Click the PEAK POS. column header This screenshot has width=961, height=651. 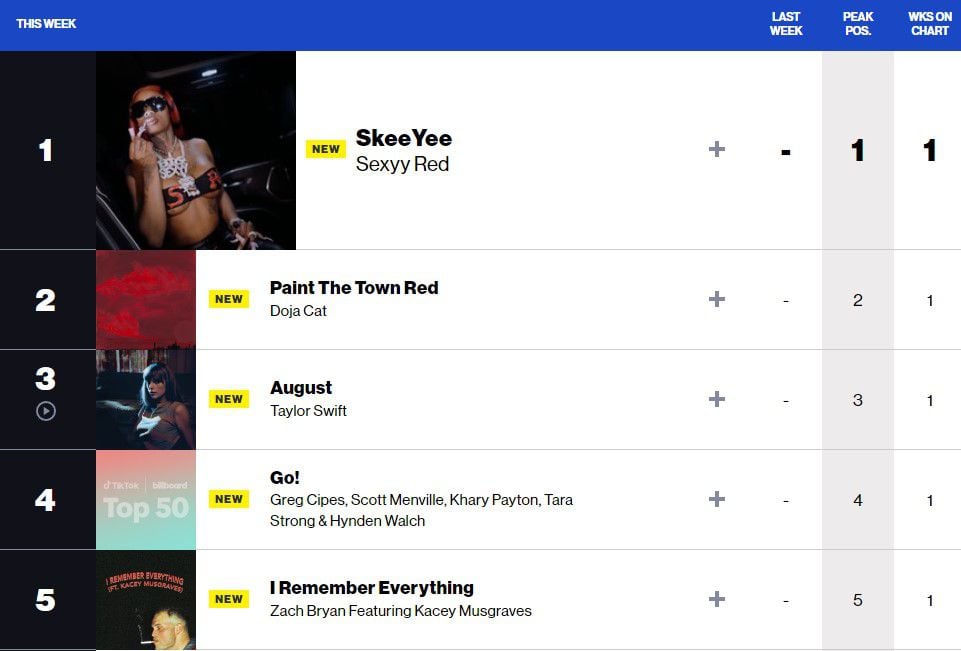858,24
